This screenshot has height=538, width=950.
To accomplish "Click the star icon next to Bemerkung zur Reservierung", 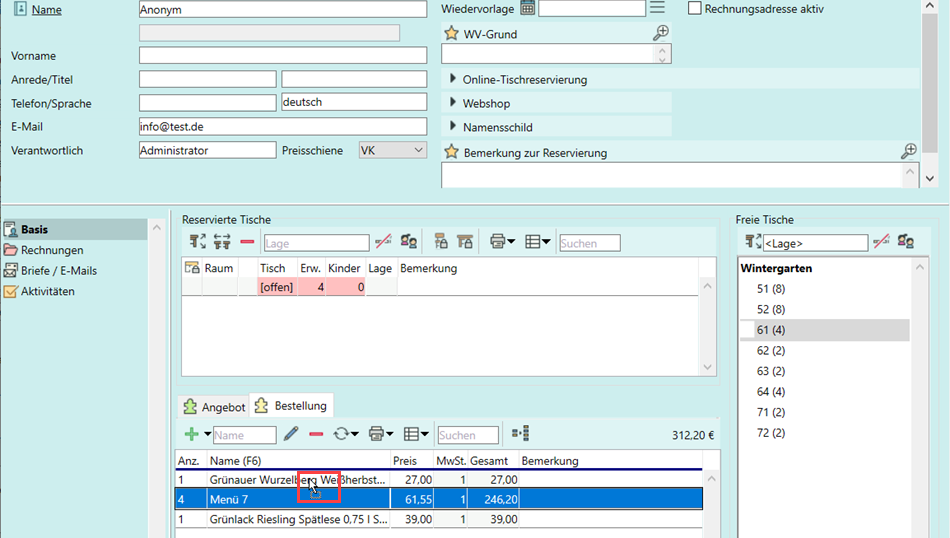I will tap(451, 152).
